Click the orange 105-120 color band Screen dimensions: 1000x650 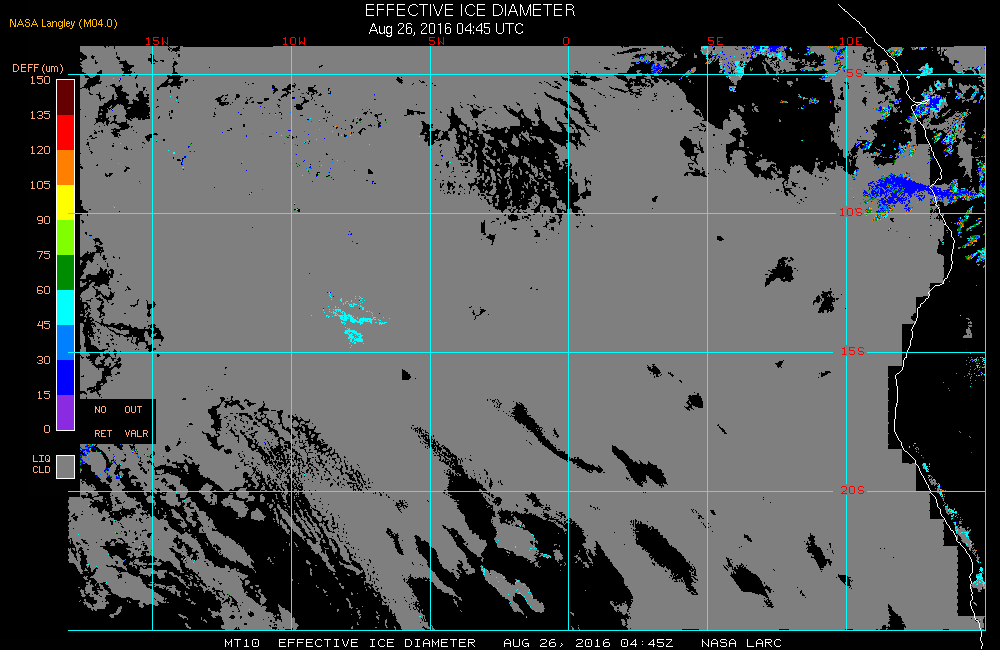(66, 168)
